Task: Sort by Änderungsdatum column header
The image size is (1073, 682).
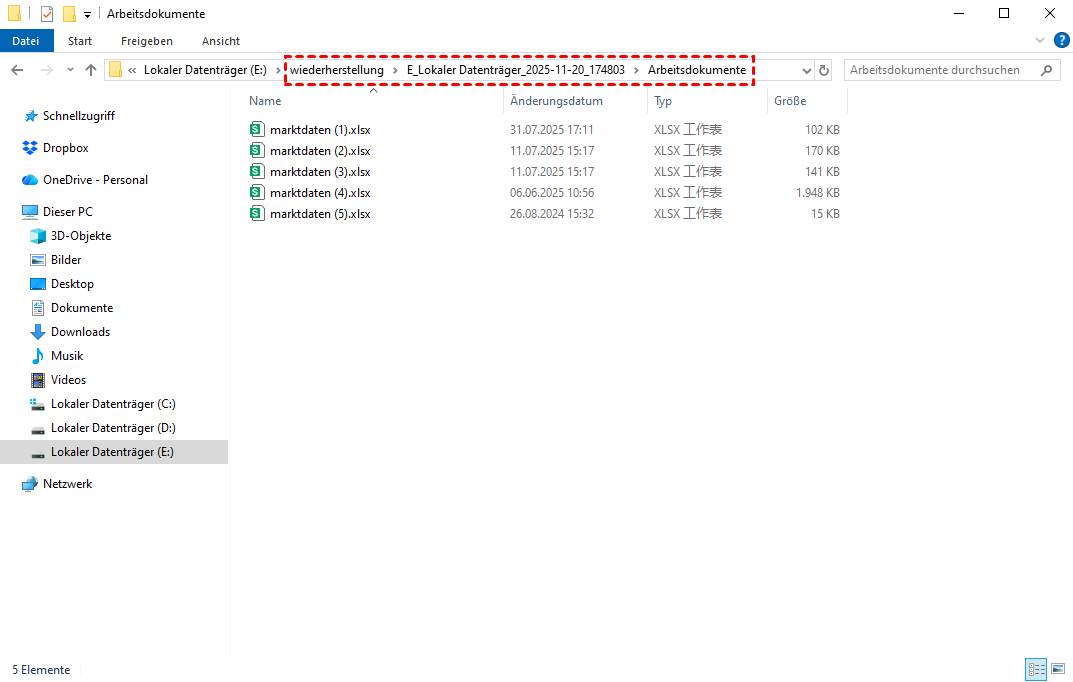Action: point(556,101)
